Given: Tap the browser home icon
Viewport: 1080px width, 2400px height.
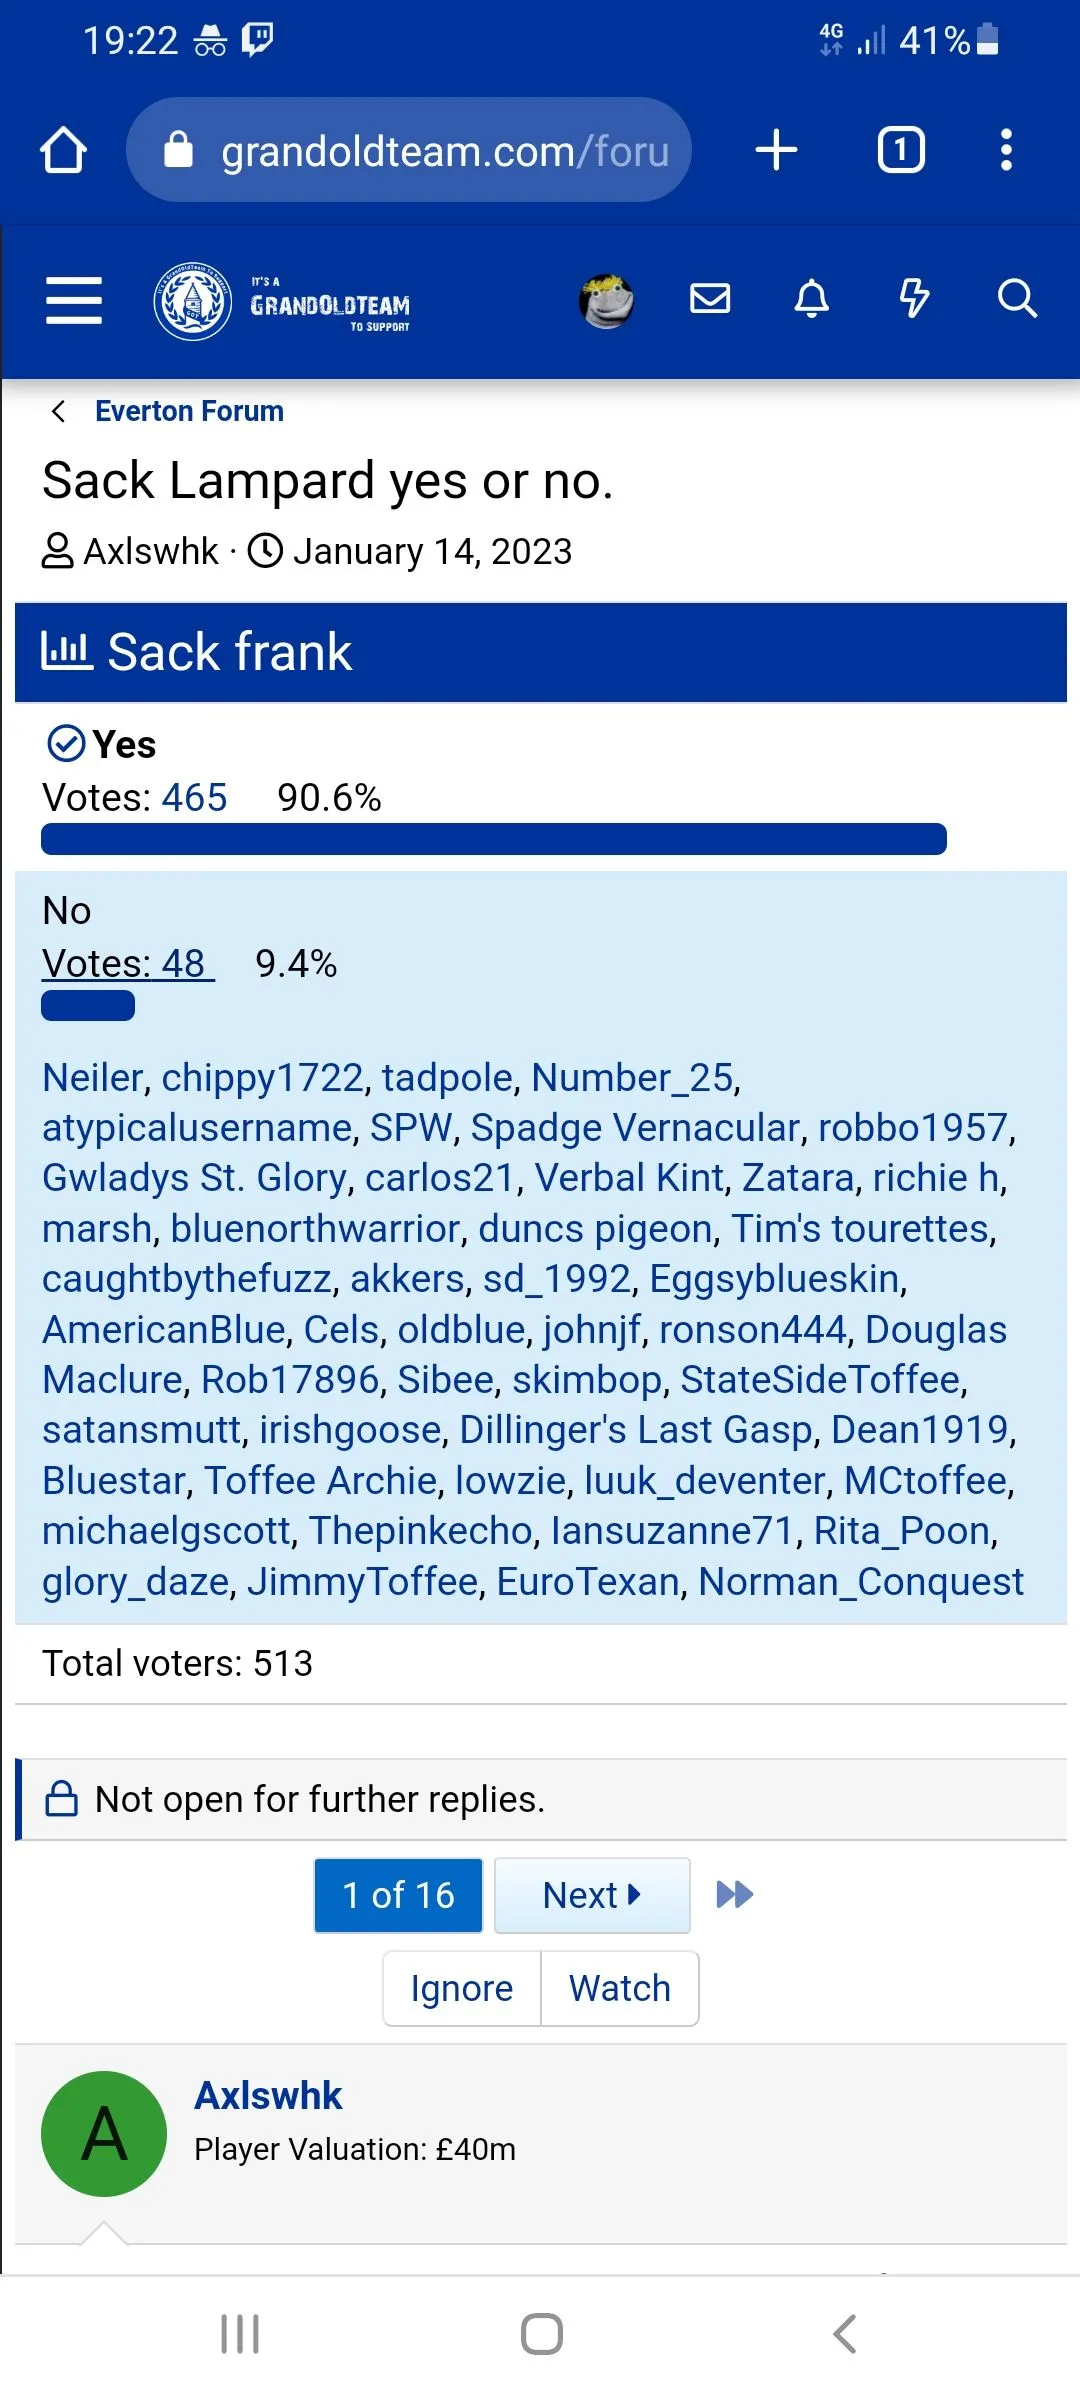Looking at the screenshot, I should pyautogui.click(x=64, y=151).
